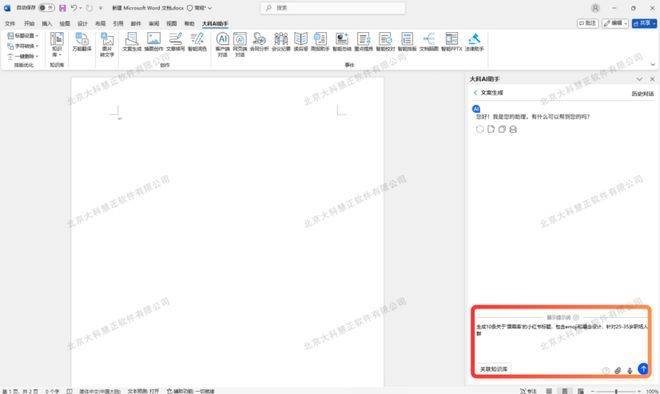The width and height of the screenshot is (660, 394).
Task: Collapse the ribbon with bottom-right chevron
Action: pos(653,64)
